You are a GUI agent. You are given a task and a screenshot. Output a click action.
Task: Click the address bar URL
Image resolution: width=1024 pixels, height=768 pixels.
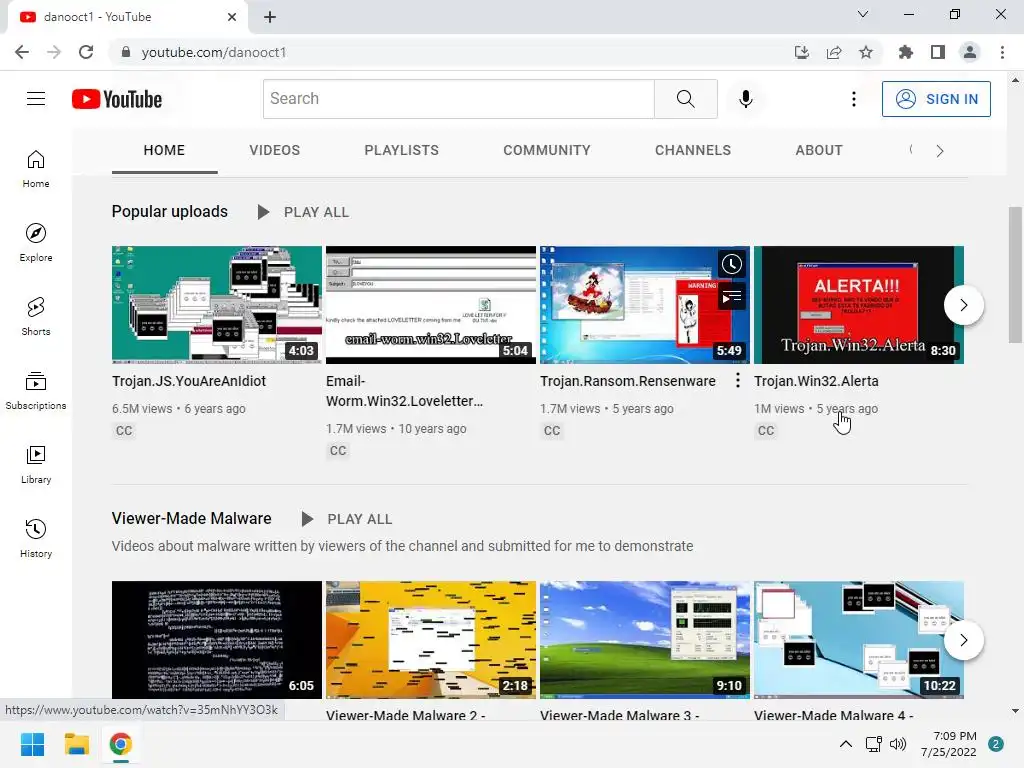coord(214,52)
